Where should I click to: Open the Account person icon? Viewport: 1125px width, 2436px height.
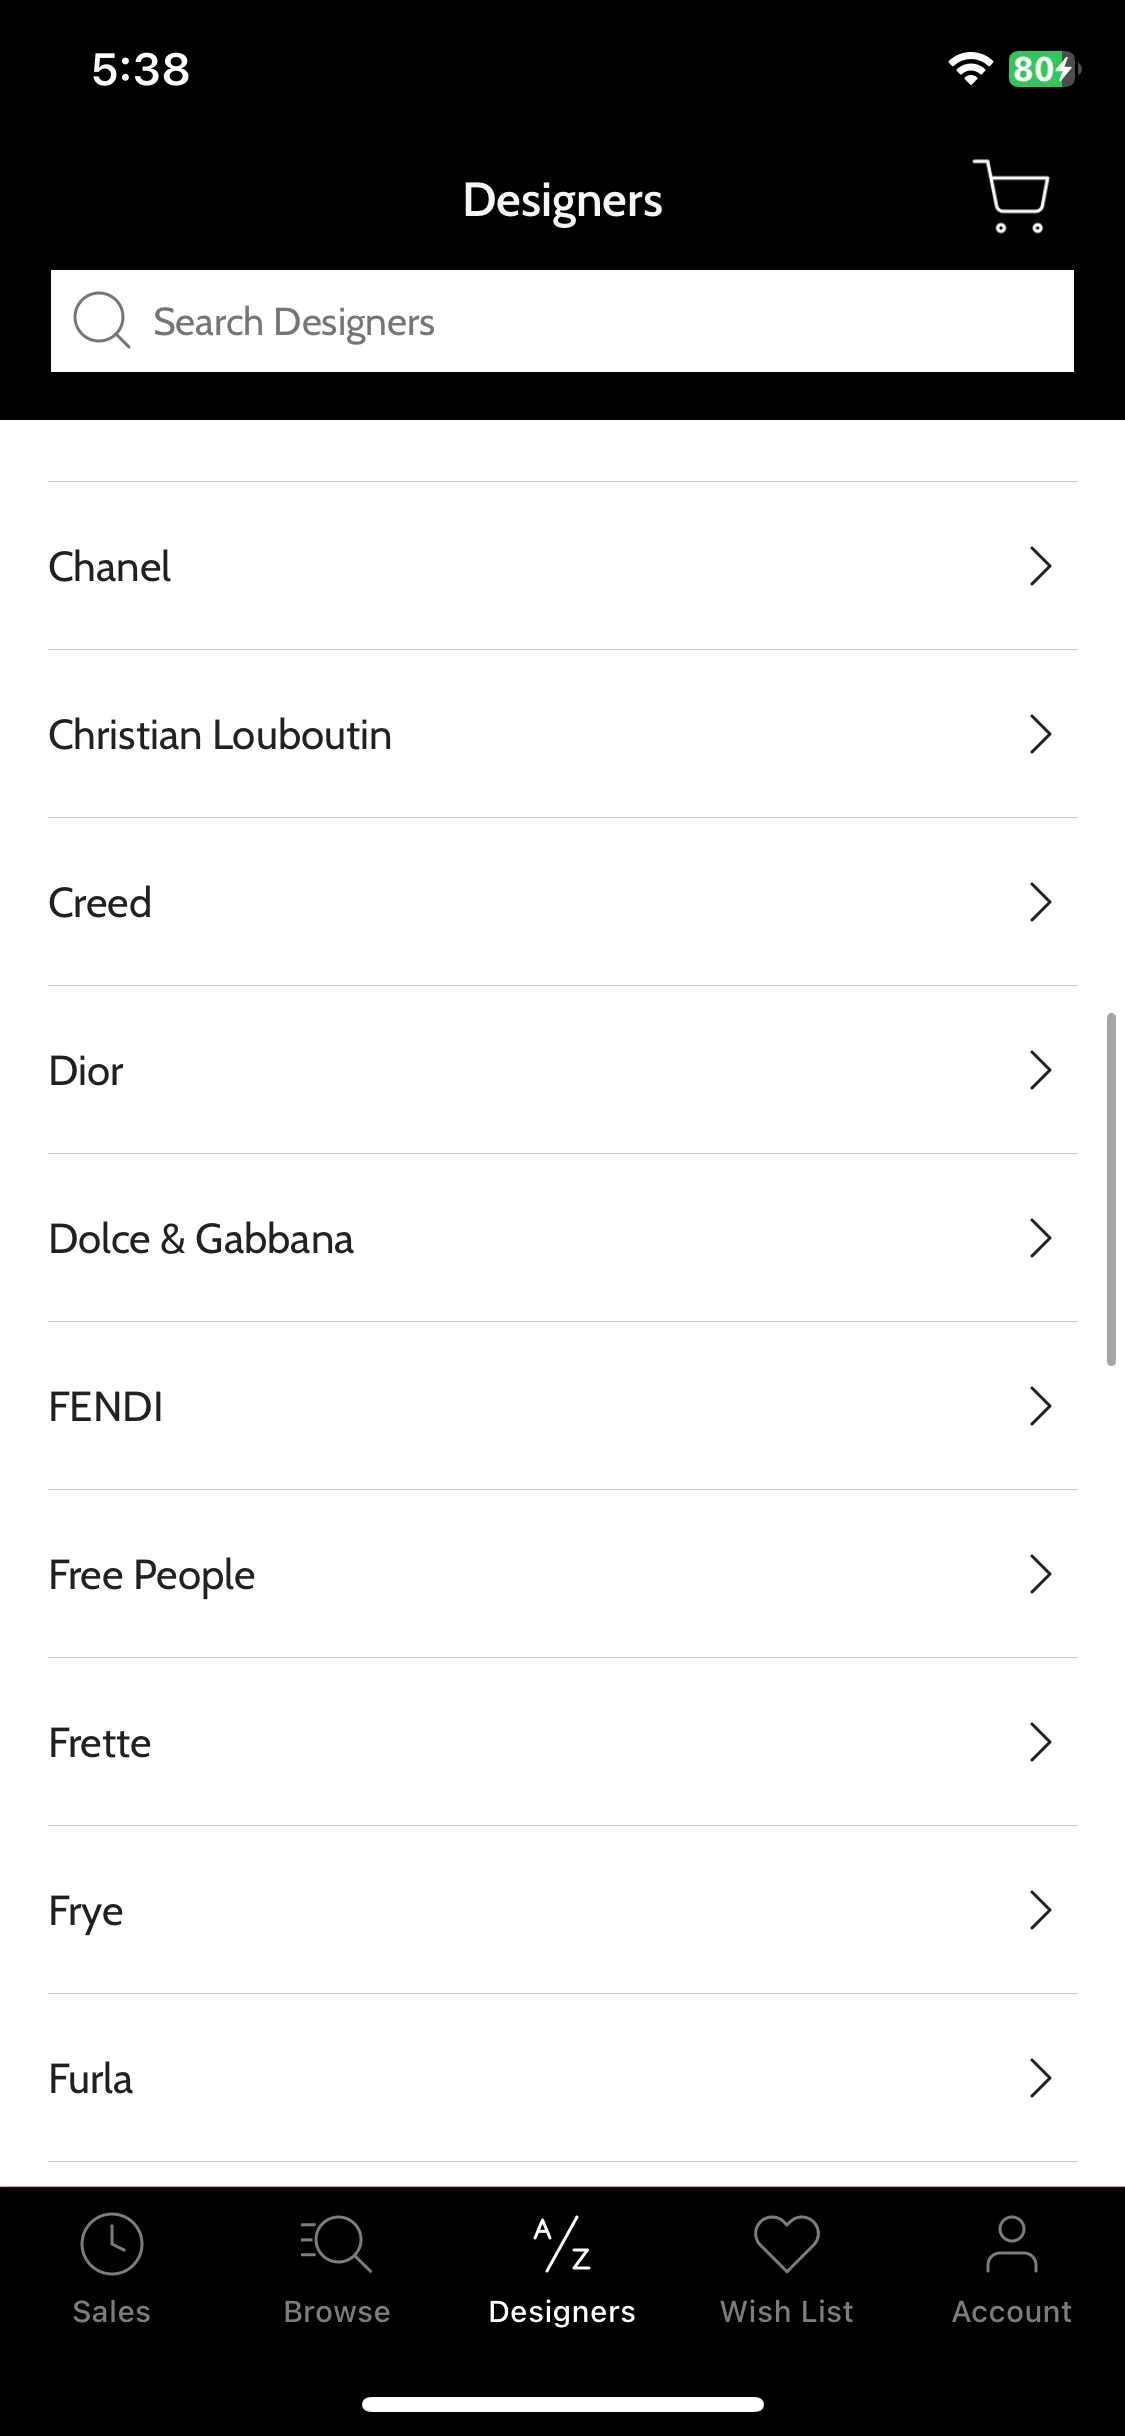coord(1012,2243)
